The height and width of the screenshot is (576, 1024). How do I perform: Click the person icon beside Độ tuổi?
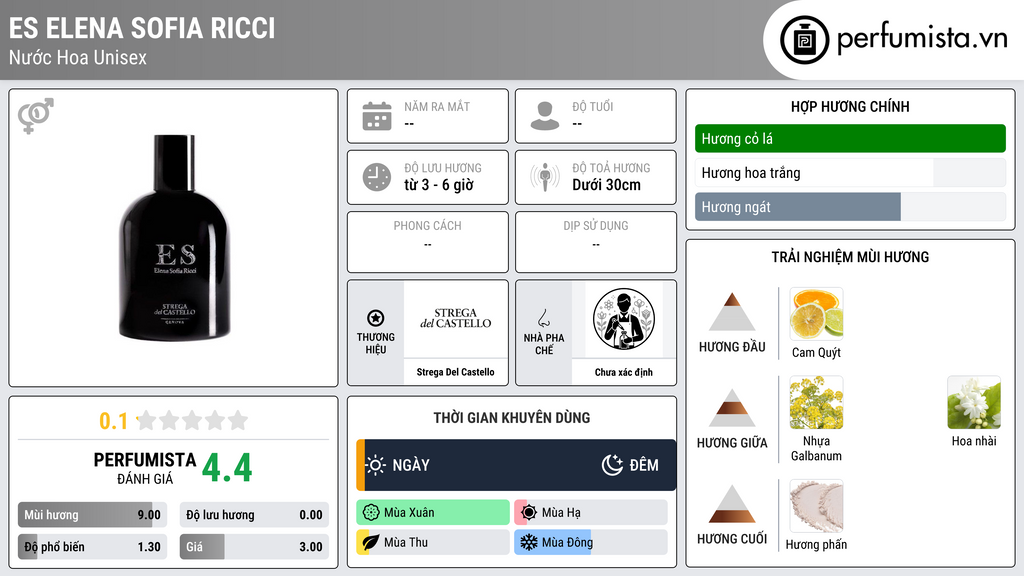click(545, 116)
